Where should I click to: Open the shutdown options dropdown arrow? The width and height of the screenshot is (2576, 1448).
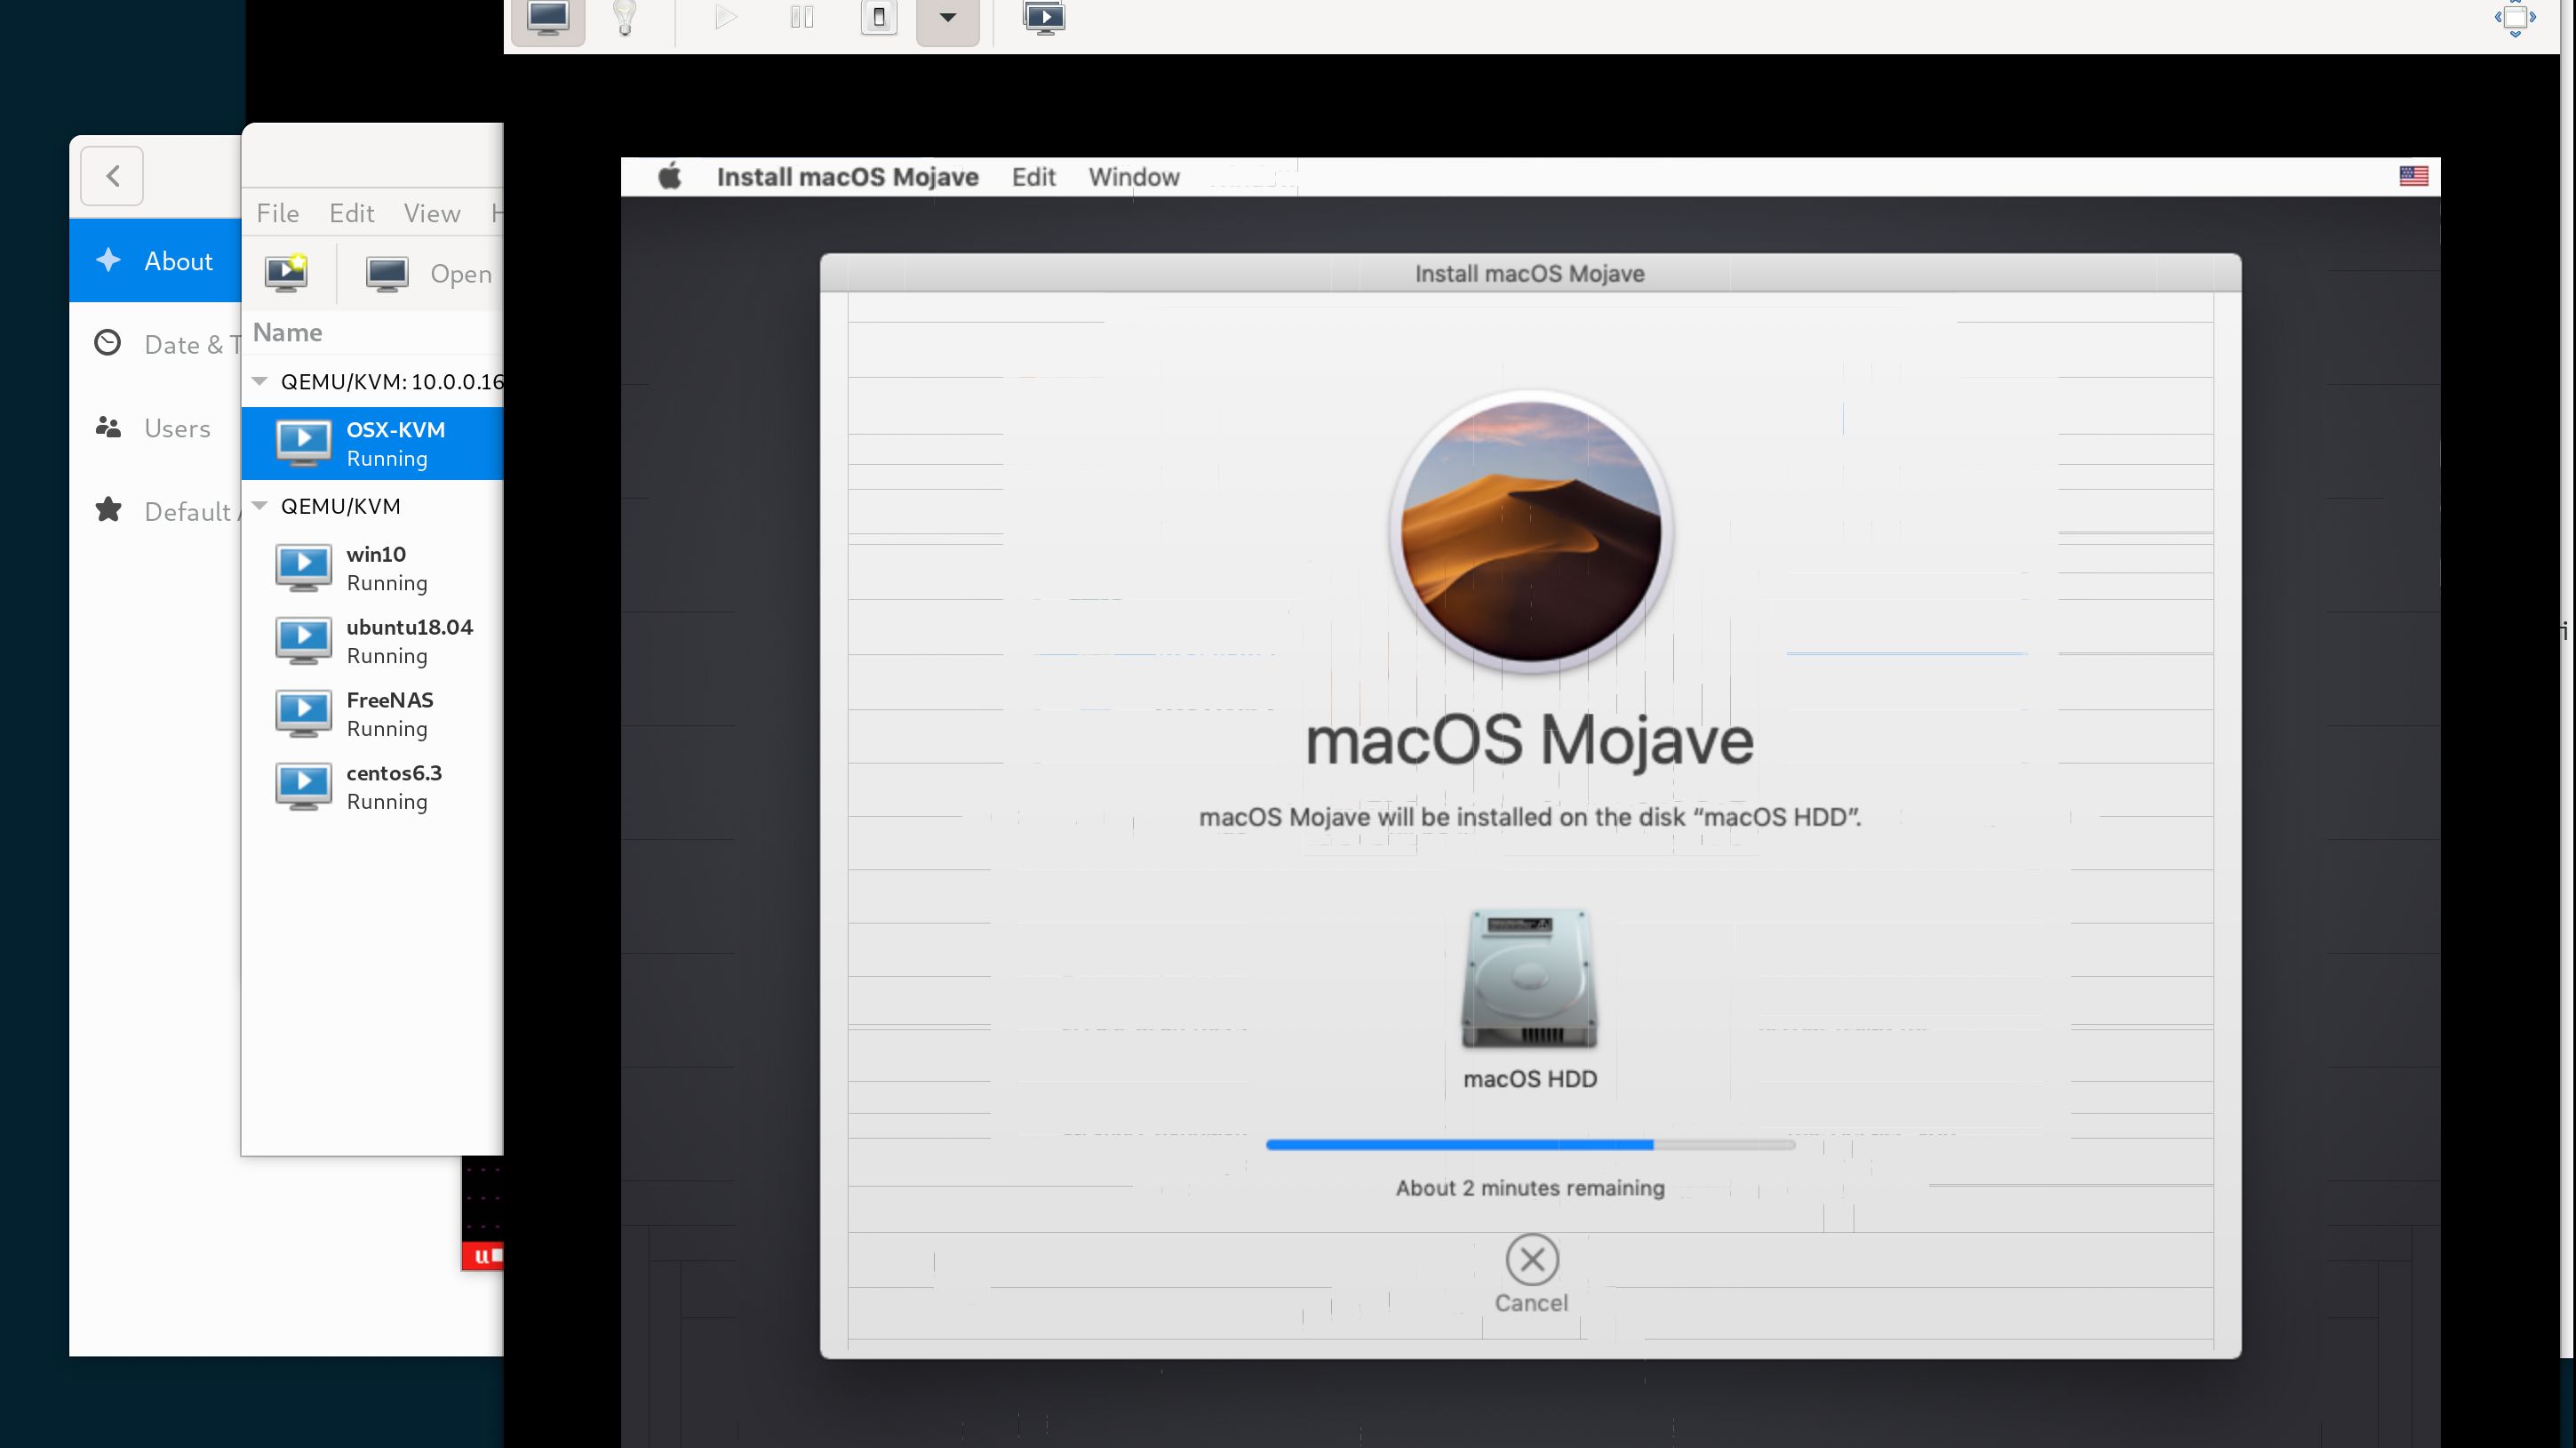947,17
